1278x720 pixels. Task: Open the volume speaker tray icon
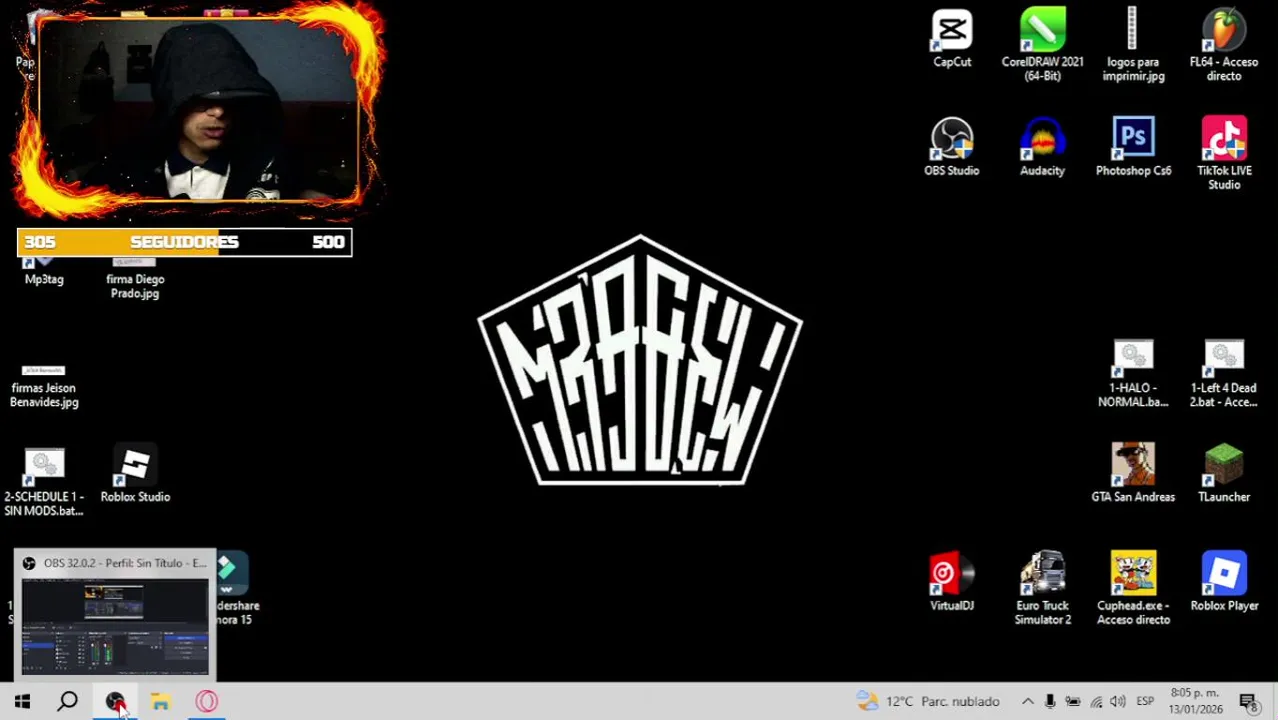point(1118,701)
